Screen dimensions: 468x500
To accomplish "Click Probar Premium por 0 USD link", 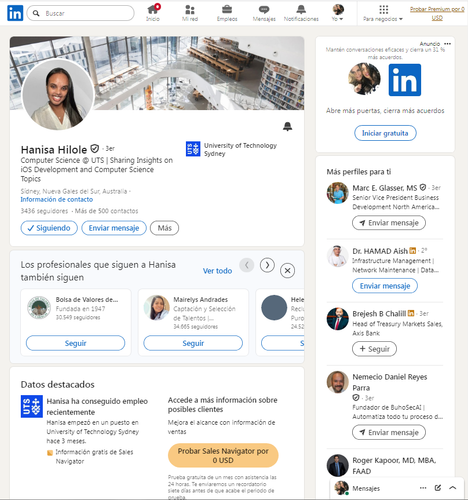I will 437,13.
